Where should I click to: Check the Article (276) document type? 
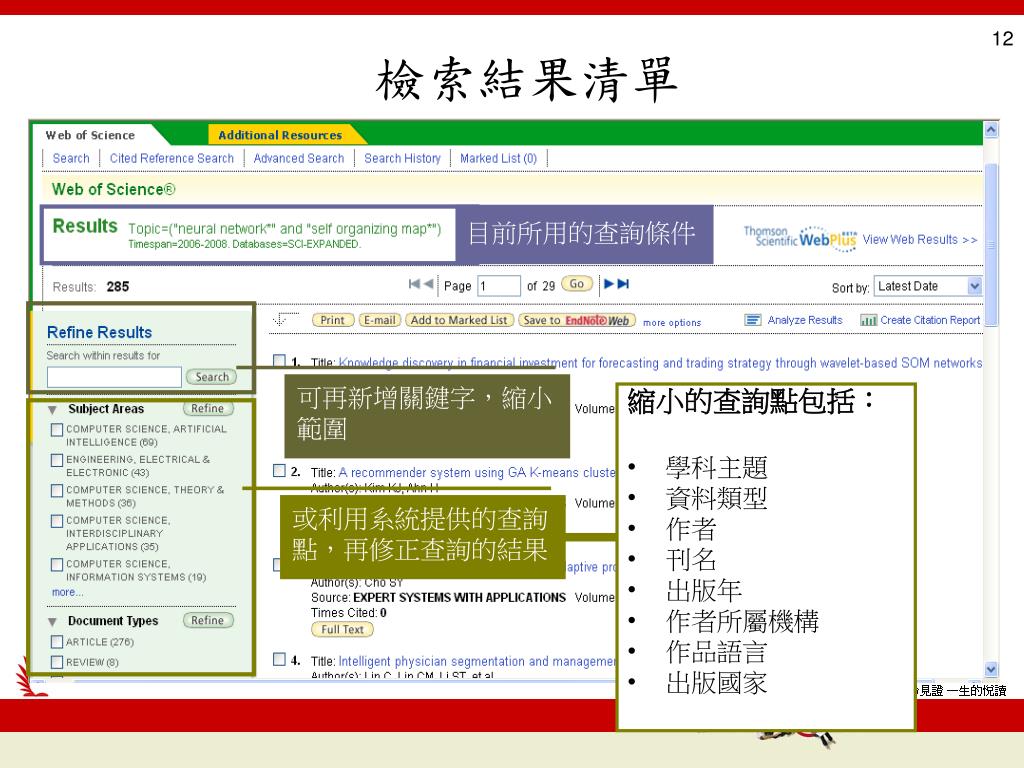coord(57,642)
